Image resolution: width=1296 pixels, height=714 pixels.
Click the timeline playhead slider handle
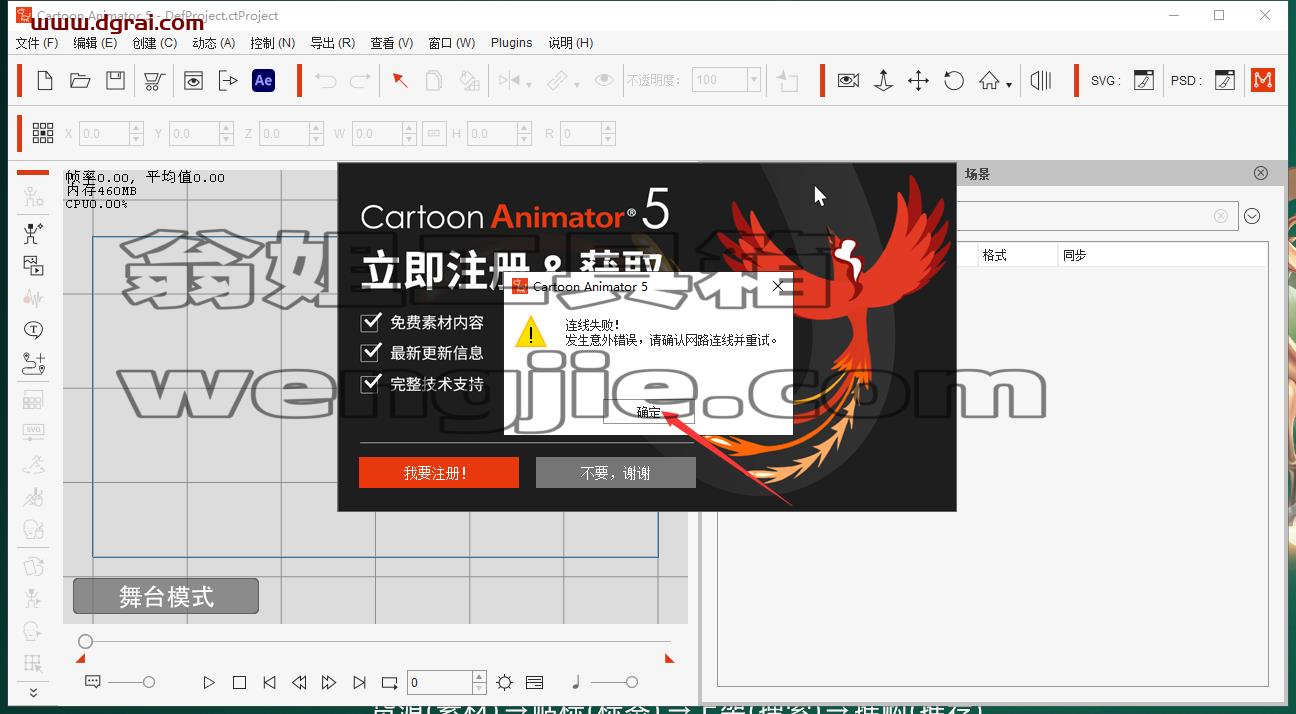point(86,641)
